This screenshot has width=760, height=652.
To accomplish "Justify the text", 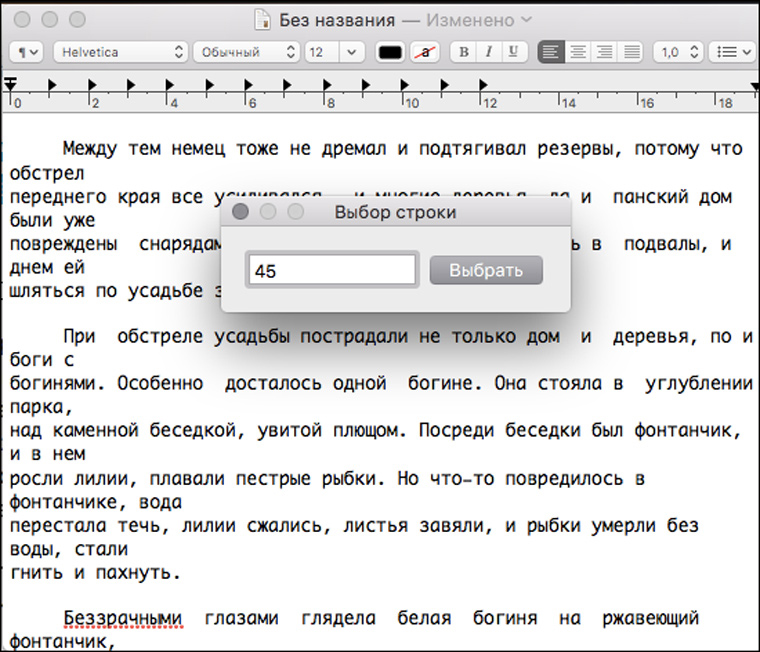I will tap(632, 52).
